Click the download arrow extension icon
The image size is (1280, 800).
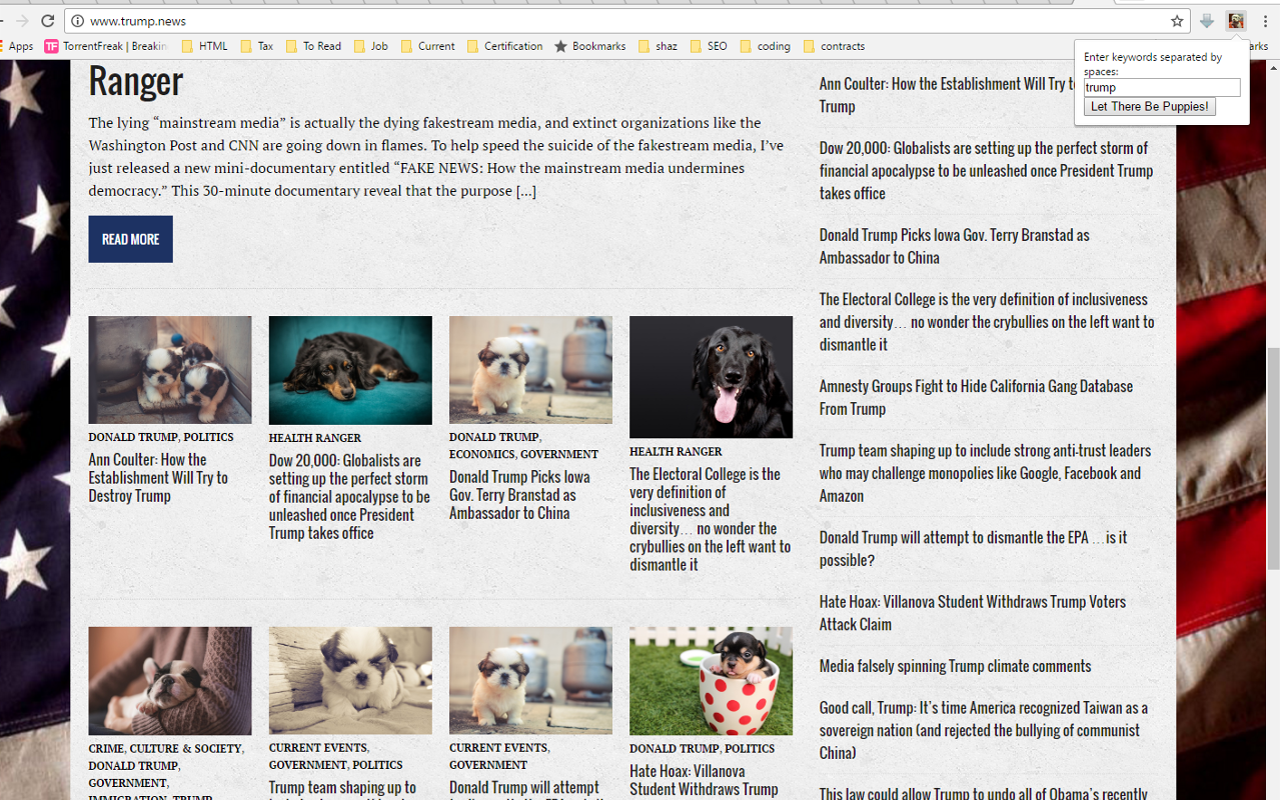tap(1207, 21)
